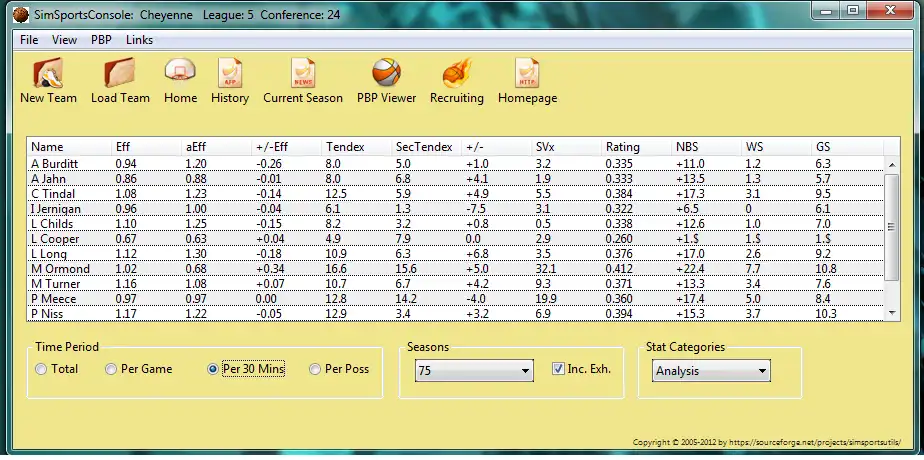
Task: Sort by the WS column header
Action: click(777, 147)
